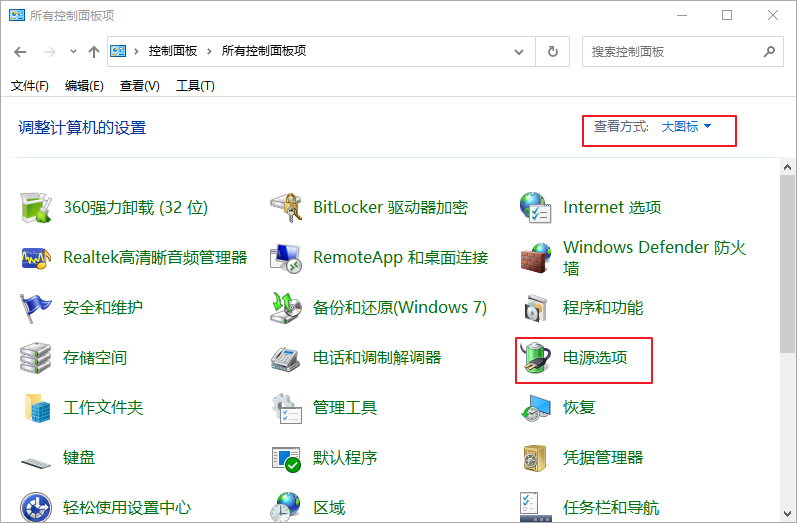797x523 pixels.
Task: Expand the address bar history dropdown
Action: tap(519, 51)
